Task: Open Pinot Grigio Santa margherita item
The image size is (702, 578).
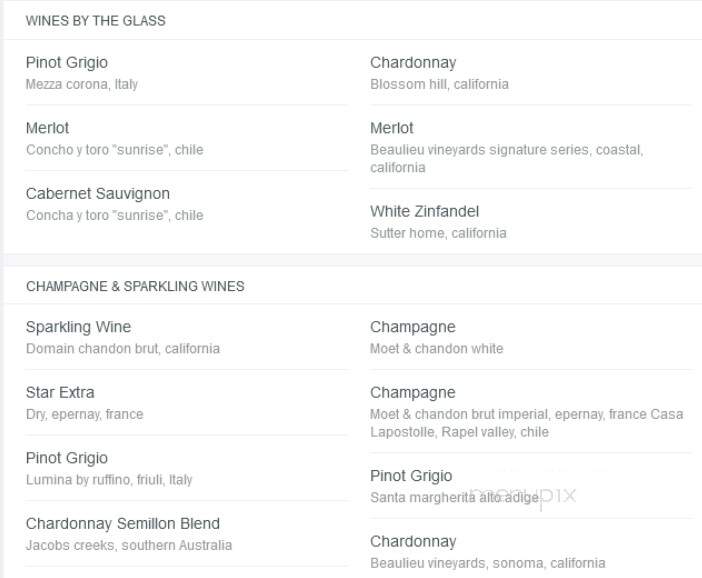Action: coord(531,486)
